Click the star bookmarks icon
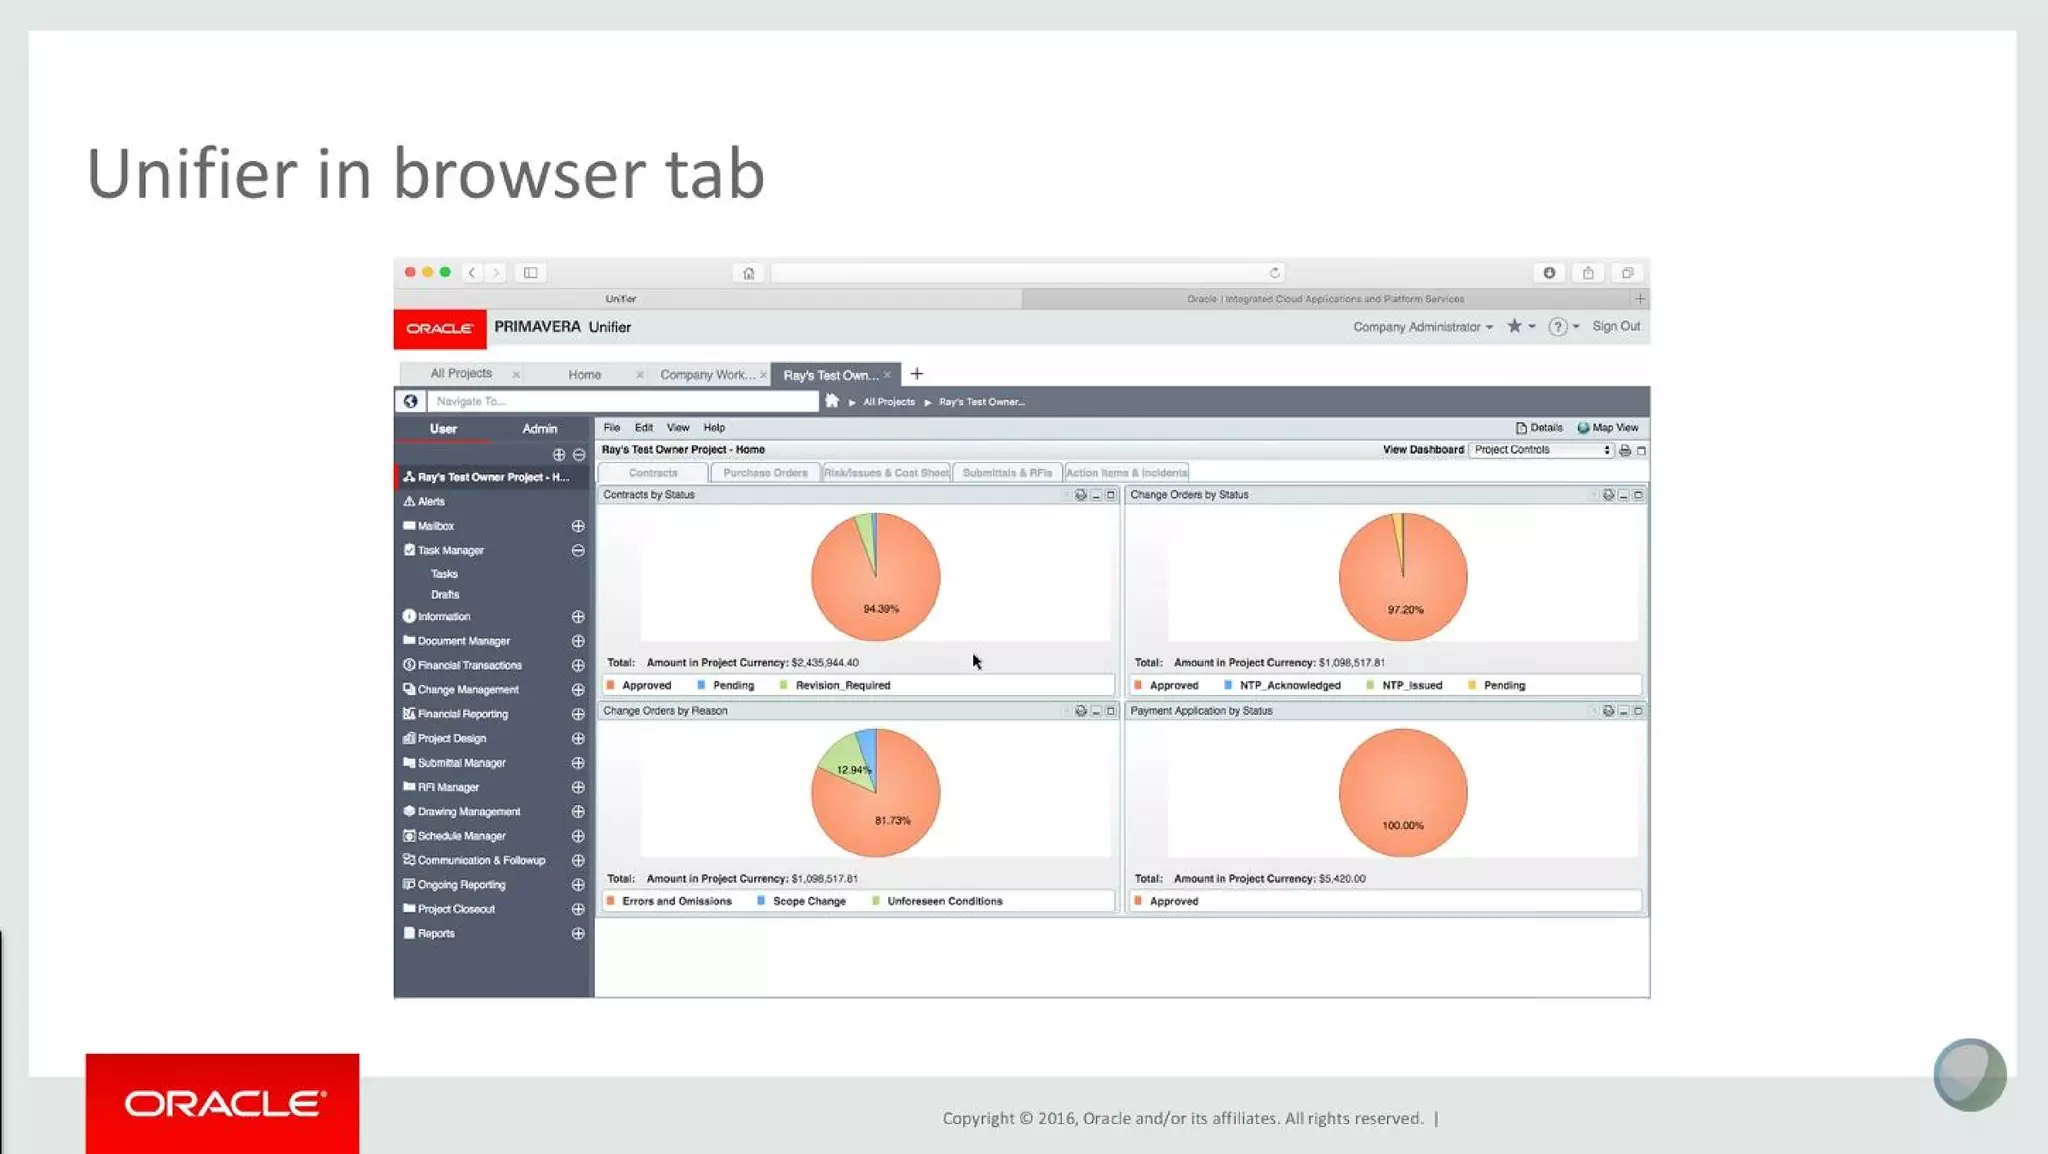The width and height of the screenshot is (2048, 1154). coord(1514,326)
